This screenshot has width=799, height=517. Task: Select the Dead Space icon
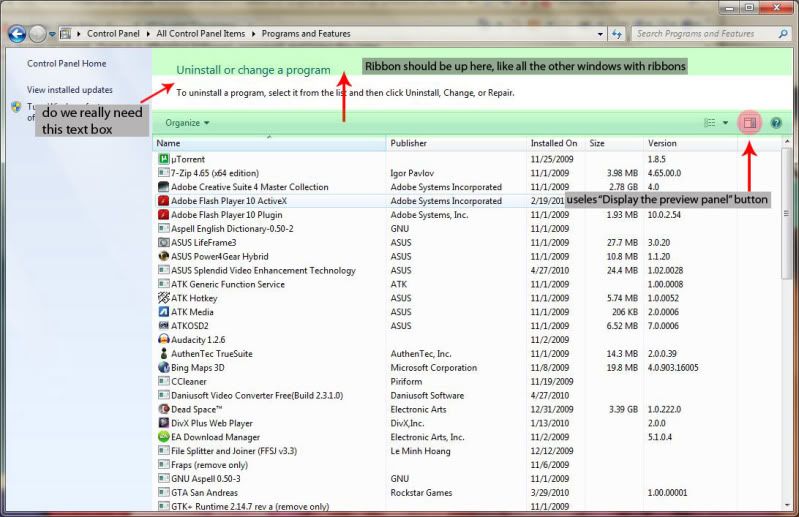[x=164, y=409]
